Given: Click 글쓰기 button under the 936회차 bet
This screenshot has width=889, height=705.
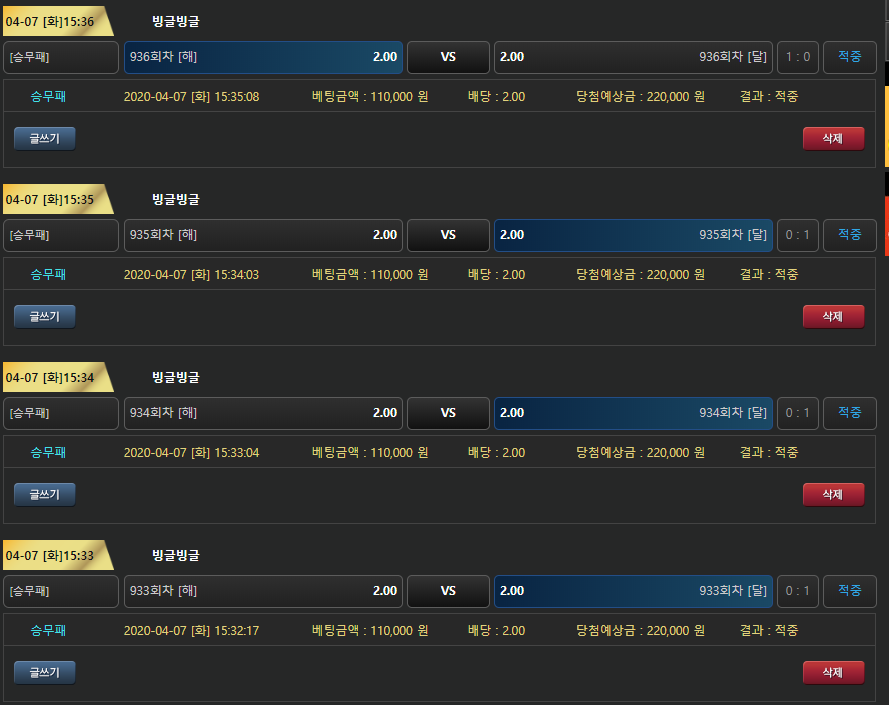Looking at the screenshot, I should tap(45, 139).
